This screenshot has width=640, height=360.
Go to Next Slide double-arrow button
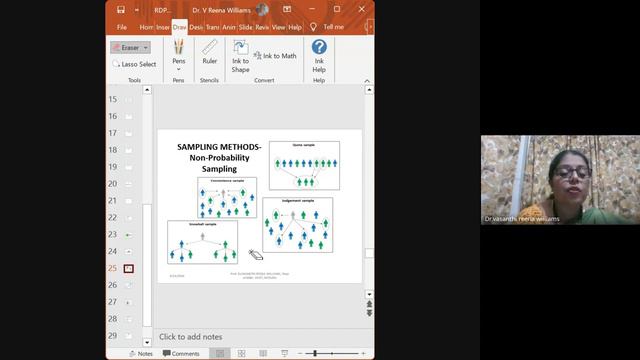pyautogui.click(x=369, y=313)
